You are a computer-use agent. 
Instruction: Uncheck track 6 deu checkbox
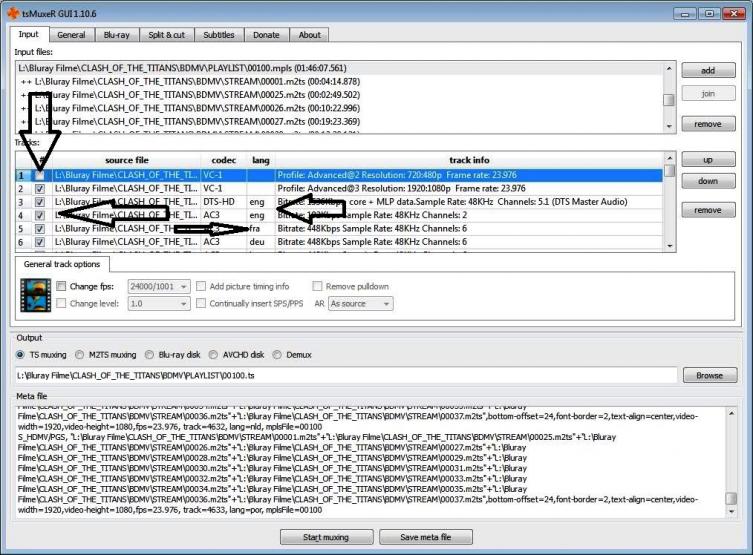(x=40, y=242)
